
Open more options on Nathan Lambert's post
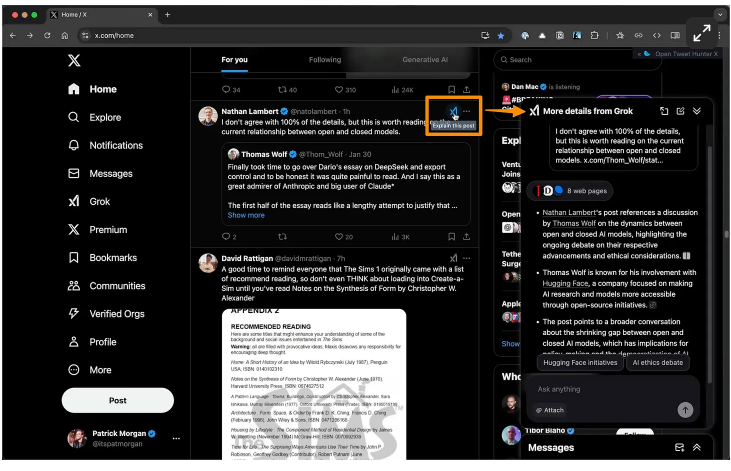tap(467, 111)
